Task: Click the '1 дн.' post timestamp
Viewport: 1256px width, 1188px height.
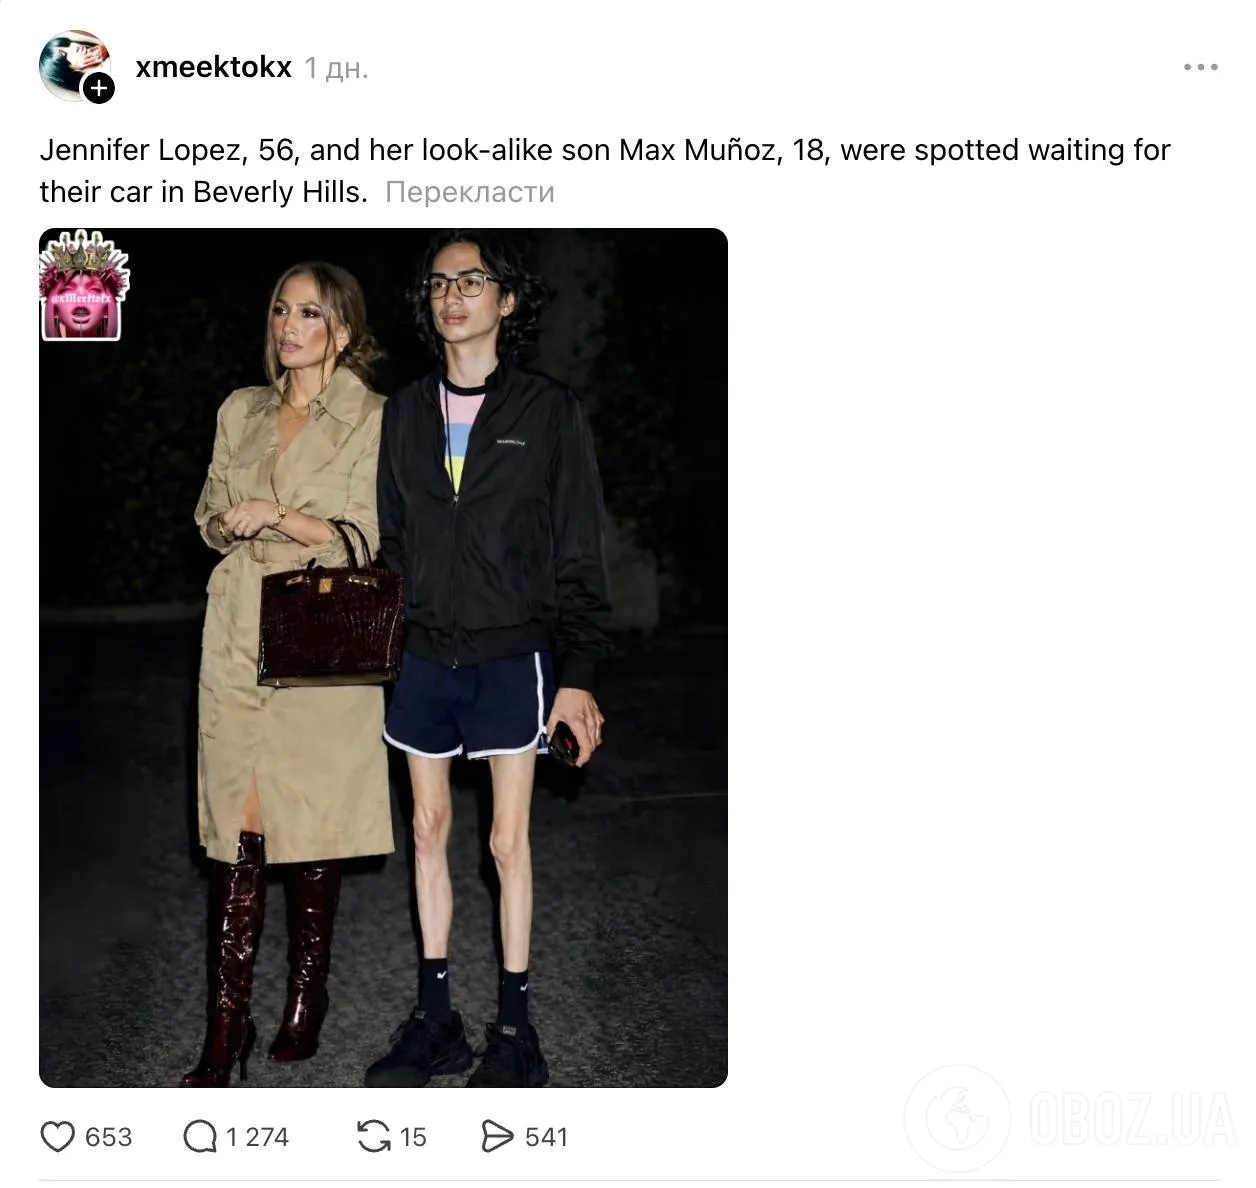Action: (336, 68)
